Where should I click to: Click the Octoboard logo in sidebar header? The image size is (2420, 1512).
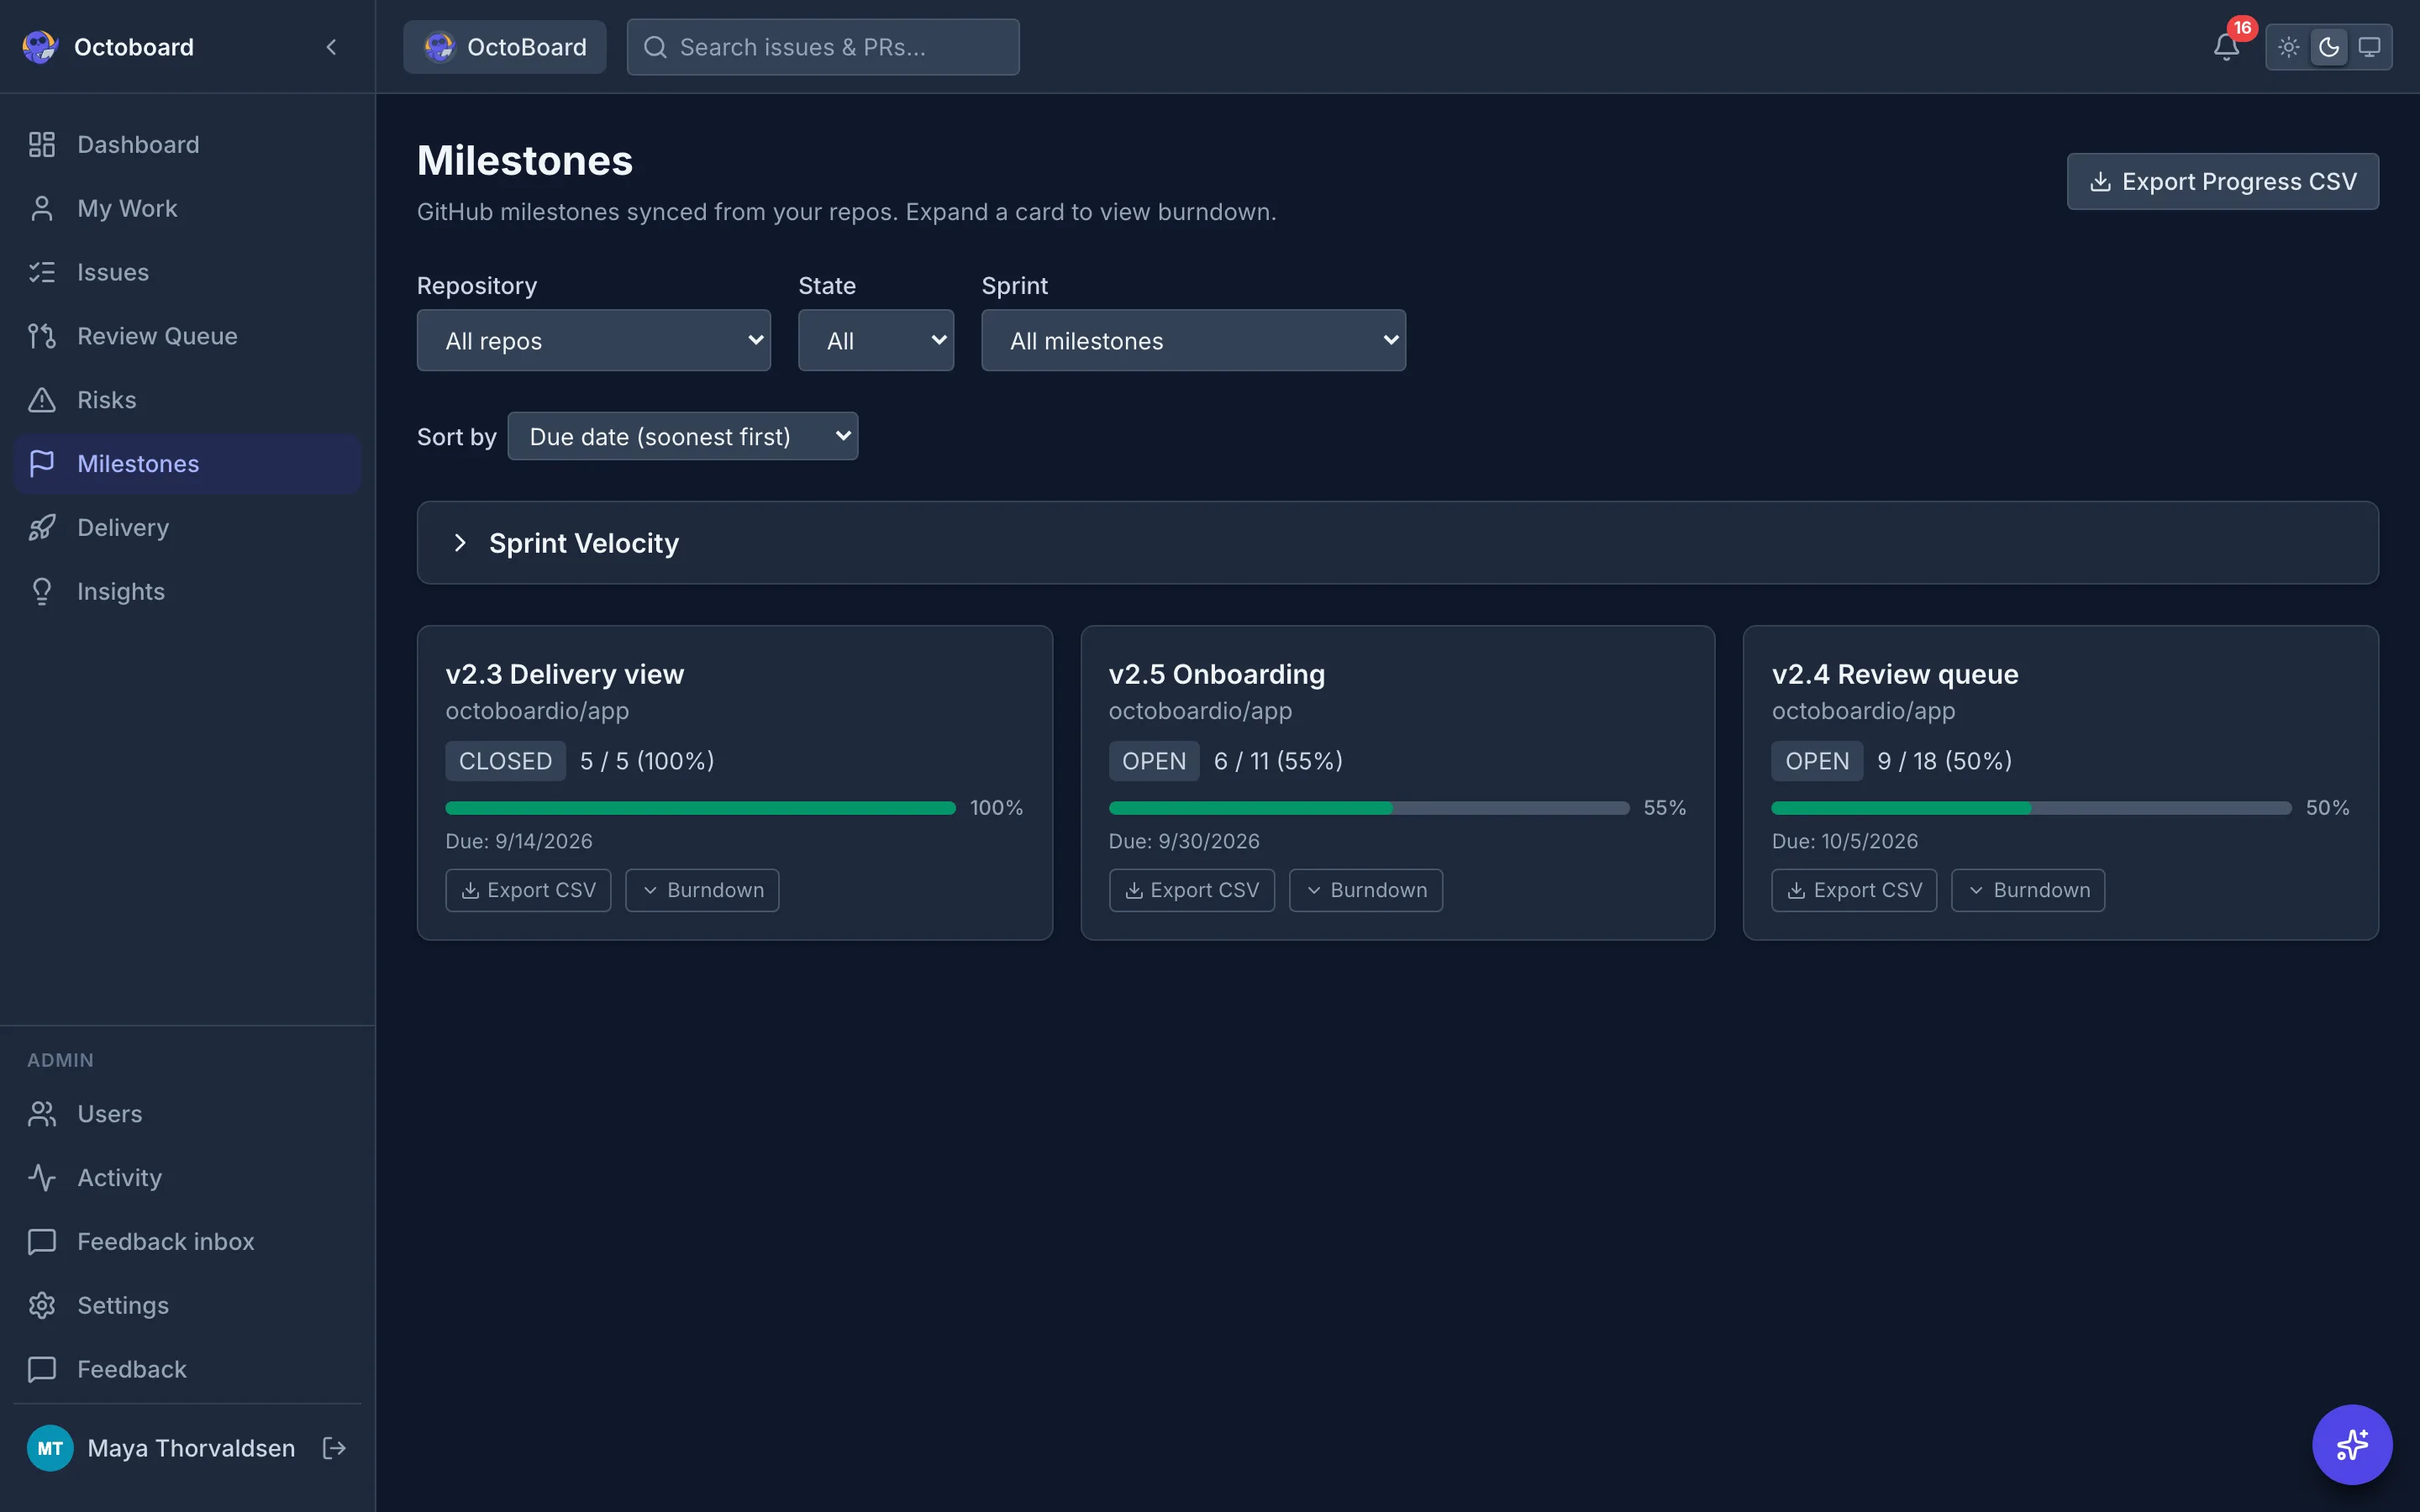(40, 47)
